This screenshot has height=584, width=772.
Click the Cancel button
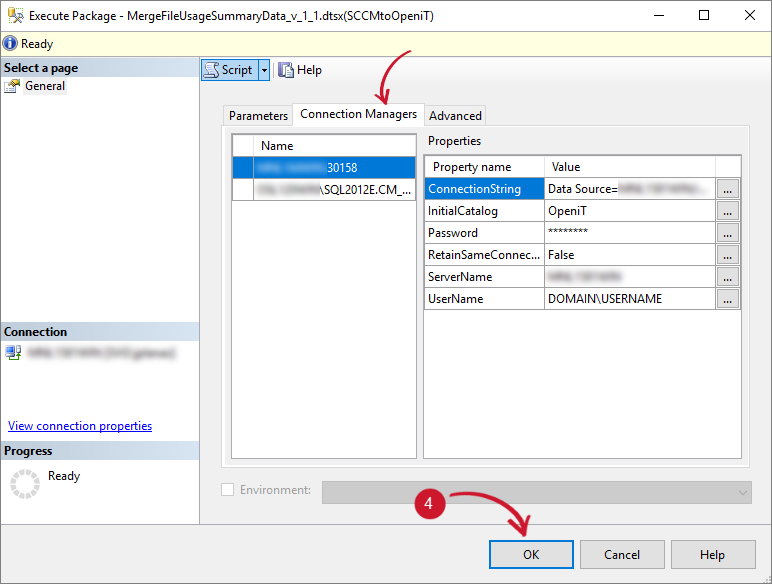622,554
